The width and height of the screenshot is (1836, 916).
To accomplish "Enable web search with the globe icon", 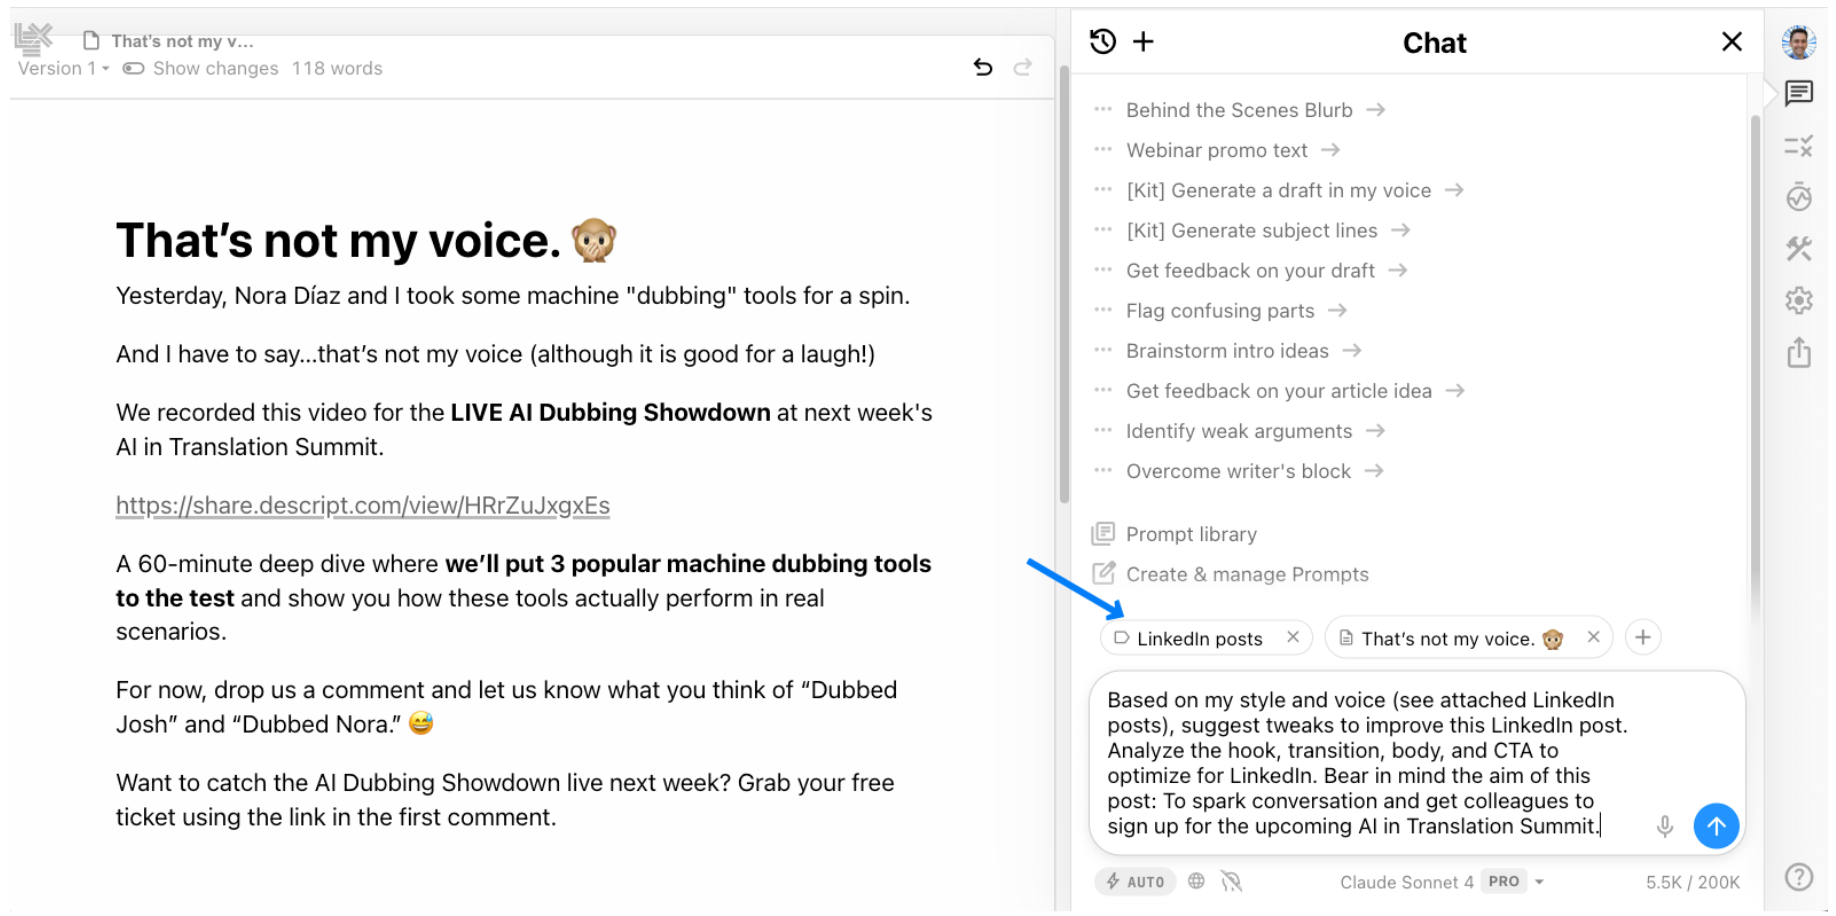I will pos(1196,881).
